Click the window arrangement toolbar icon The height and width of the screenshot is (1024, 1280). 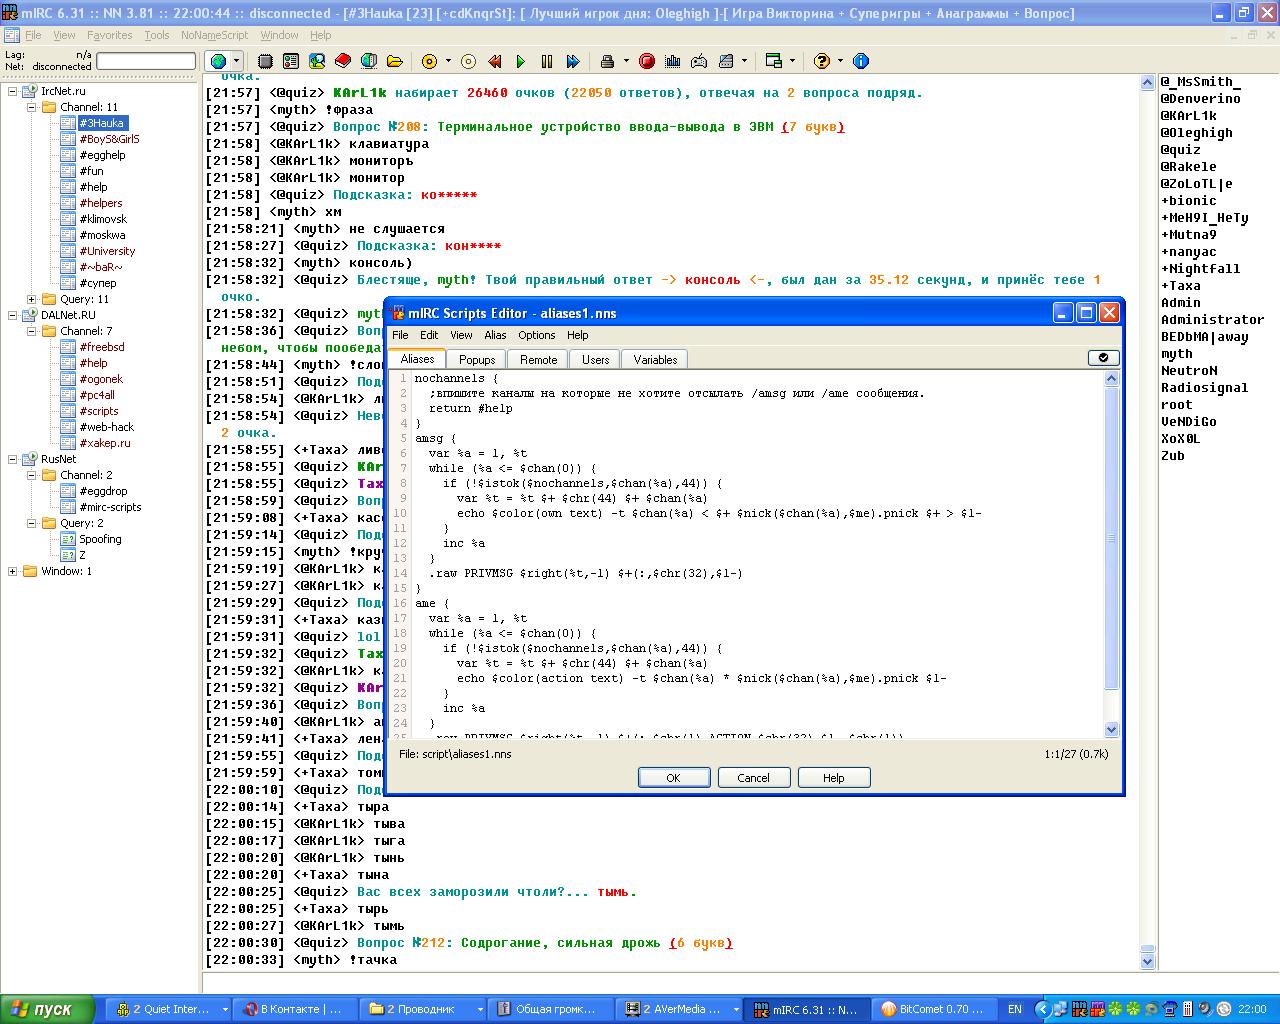pos(773,61)
